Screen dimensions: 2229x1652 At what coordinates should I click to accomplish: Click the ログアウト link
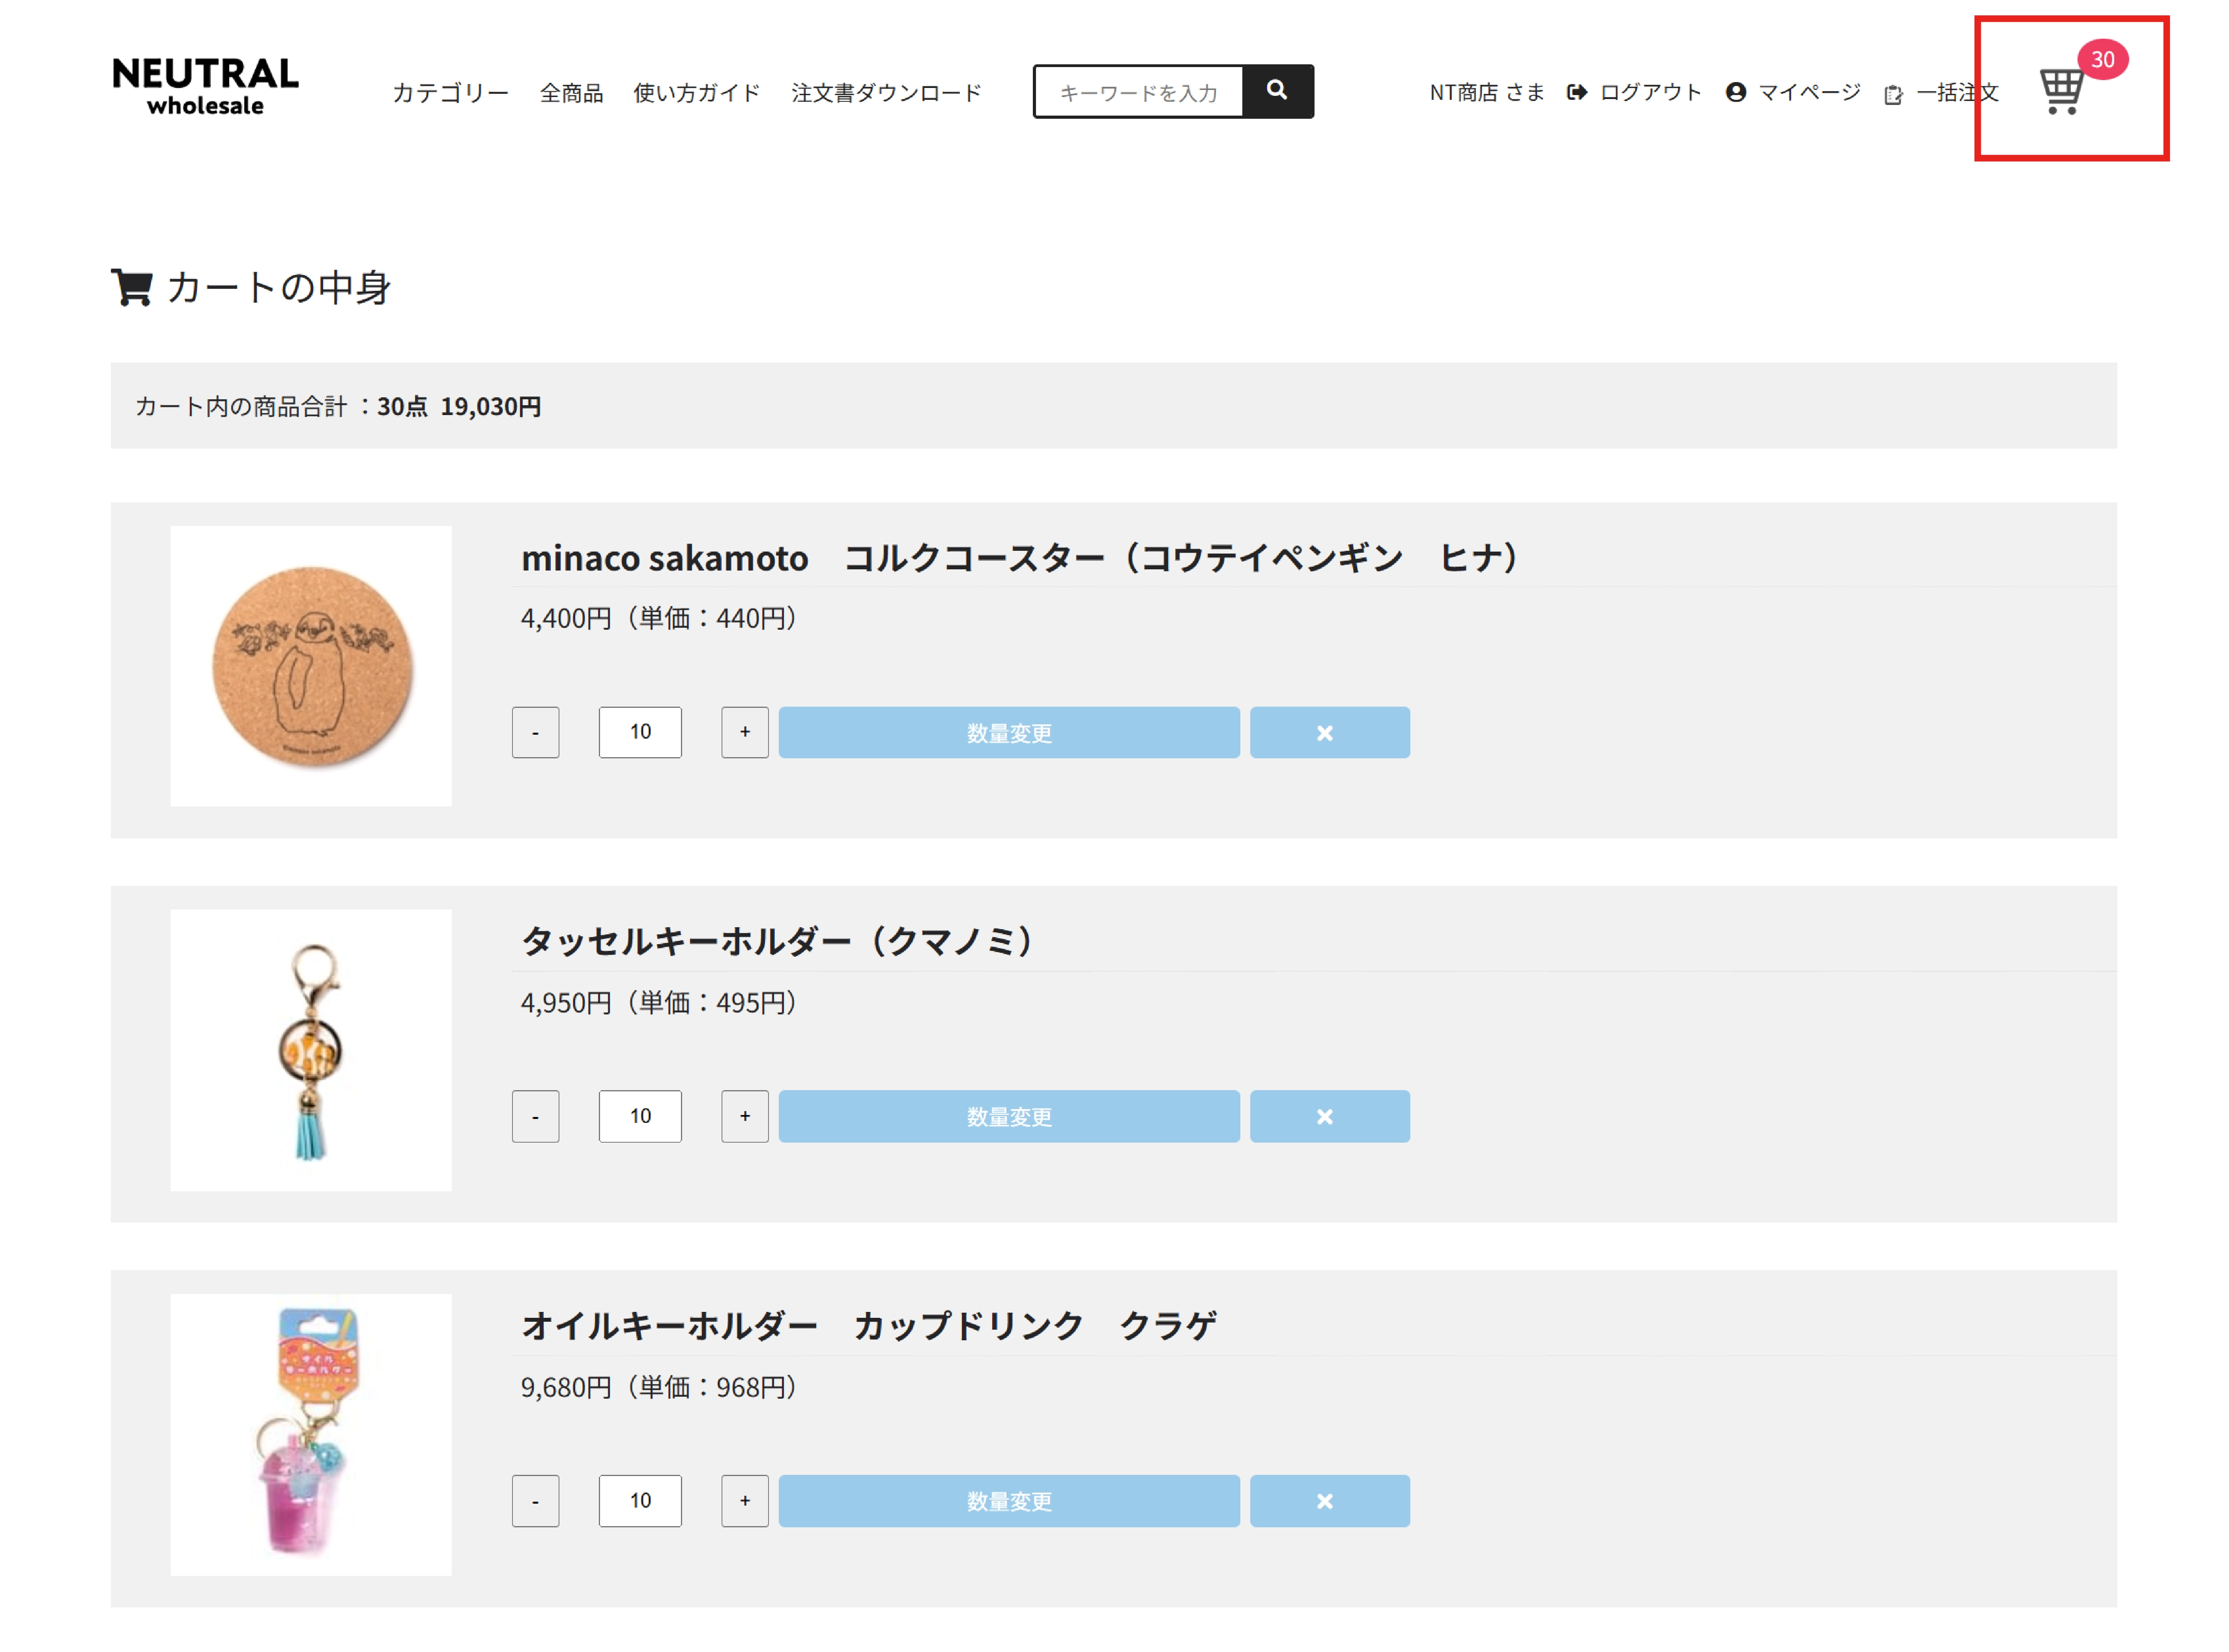1634,92
